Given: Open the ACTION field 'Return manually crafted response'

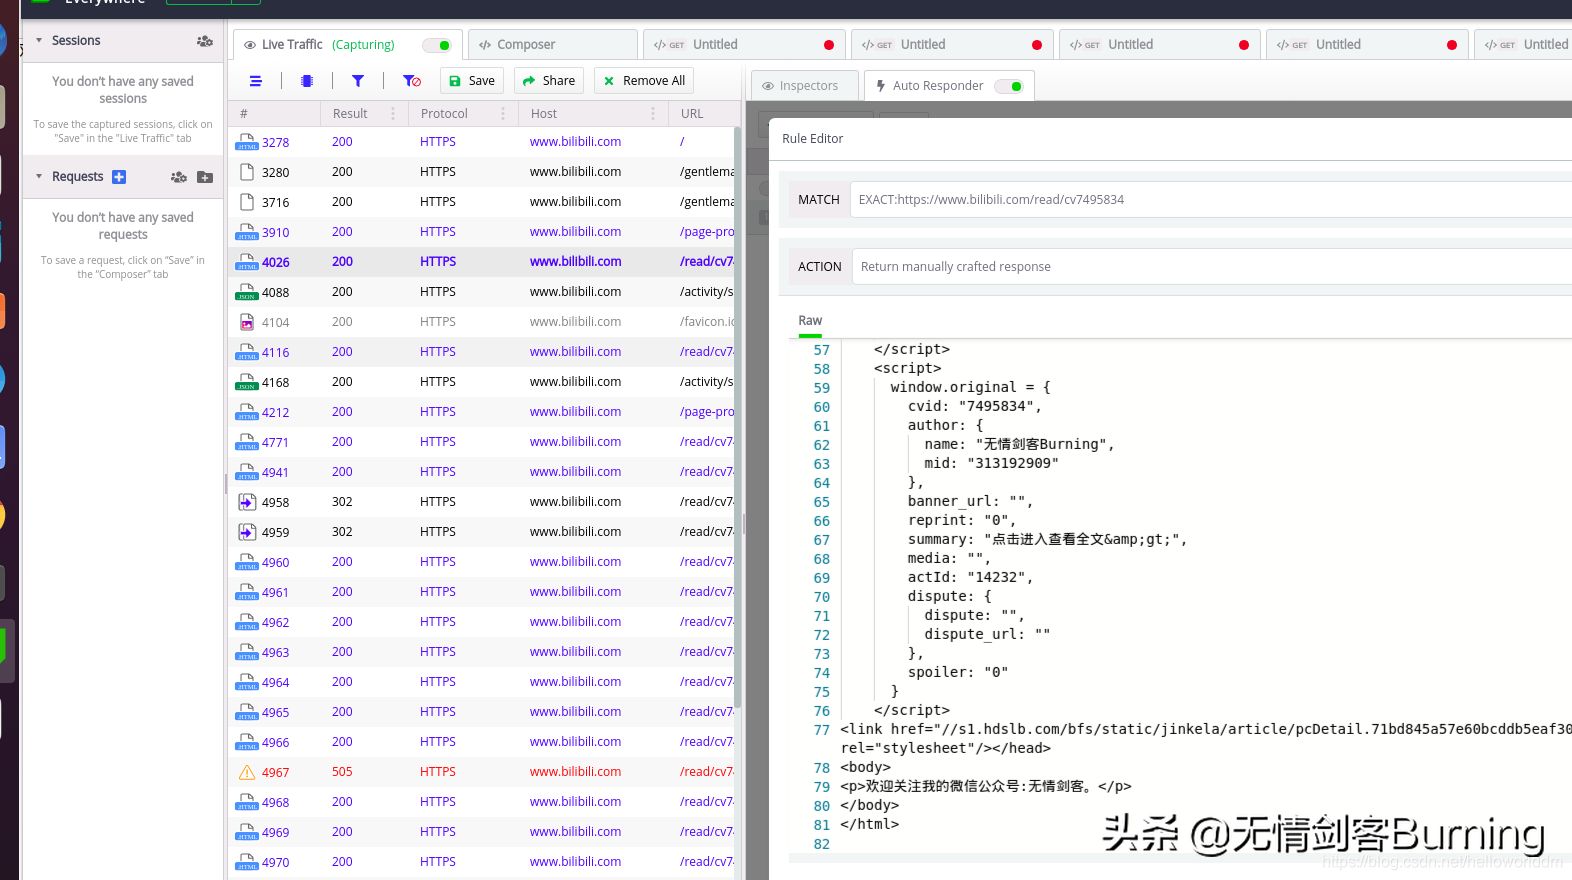Looking at the screenshot, I should 1212,267.
